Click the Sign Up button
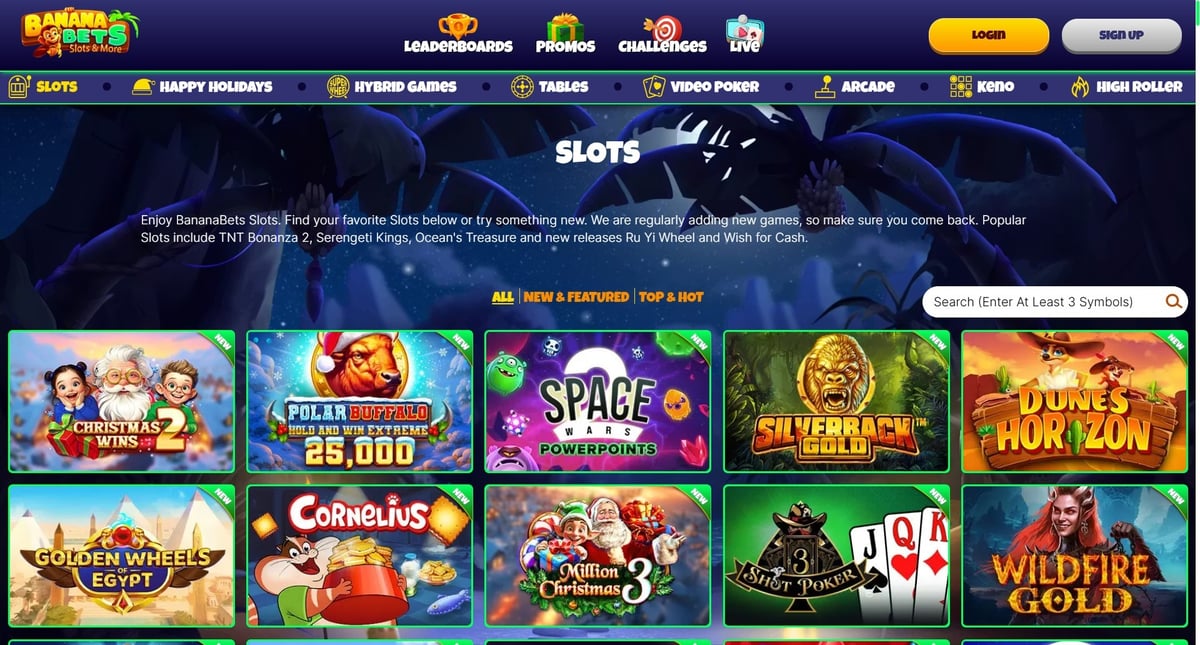The width and height of the screenshot is (1200, 645). (1121, 35)
